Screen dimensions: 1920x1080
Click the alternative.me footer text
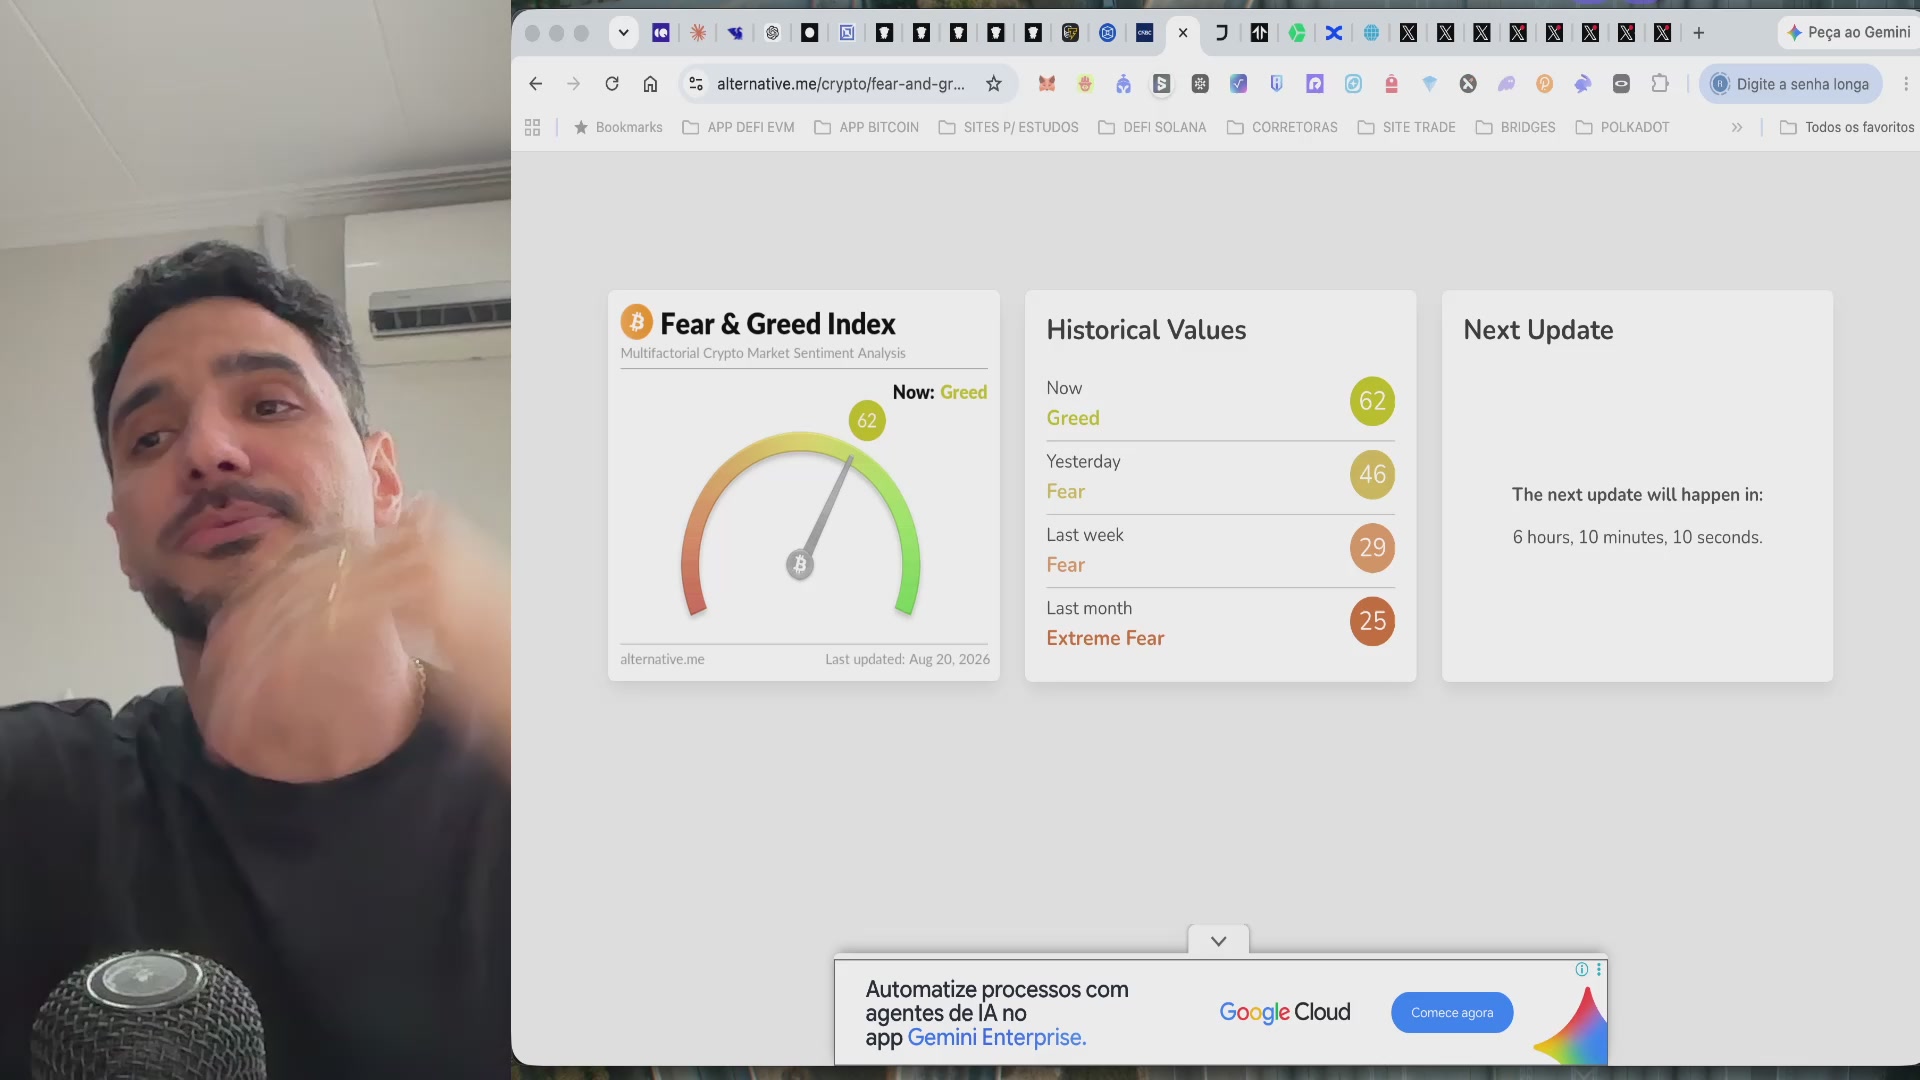(662, 659)
